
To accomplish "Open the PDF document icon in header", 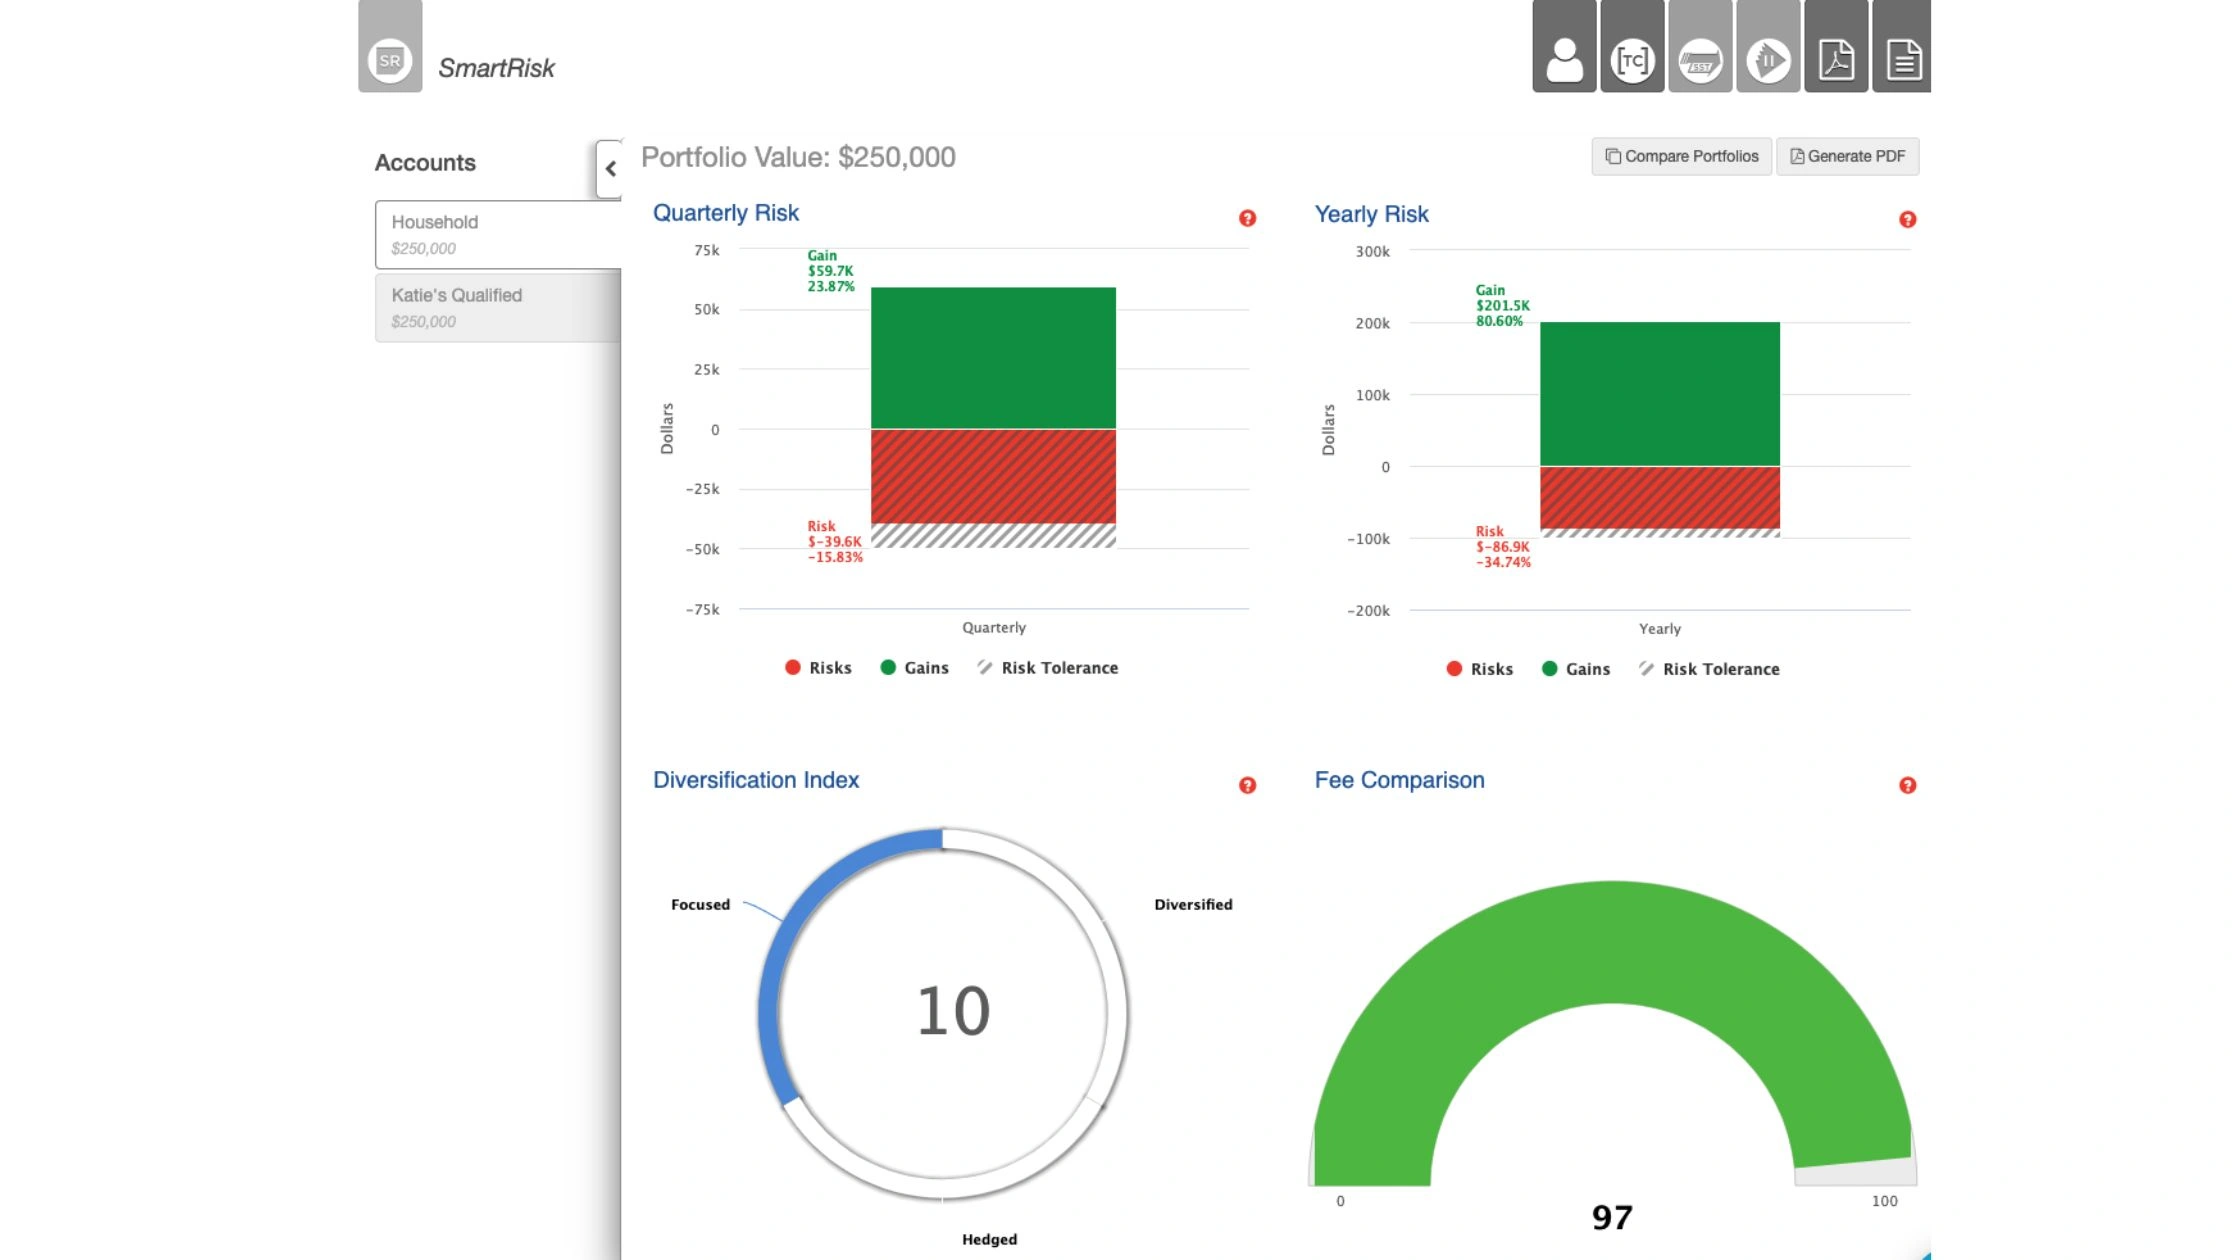I will [x=1835, y=59].
